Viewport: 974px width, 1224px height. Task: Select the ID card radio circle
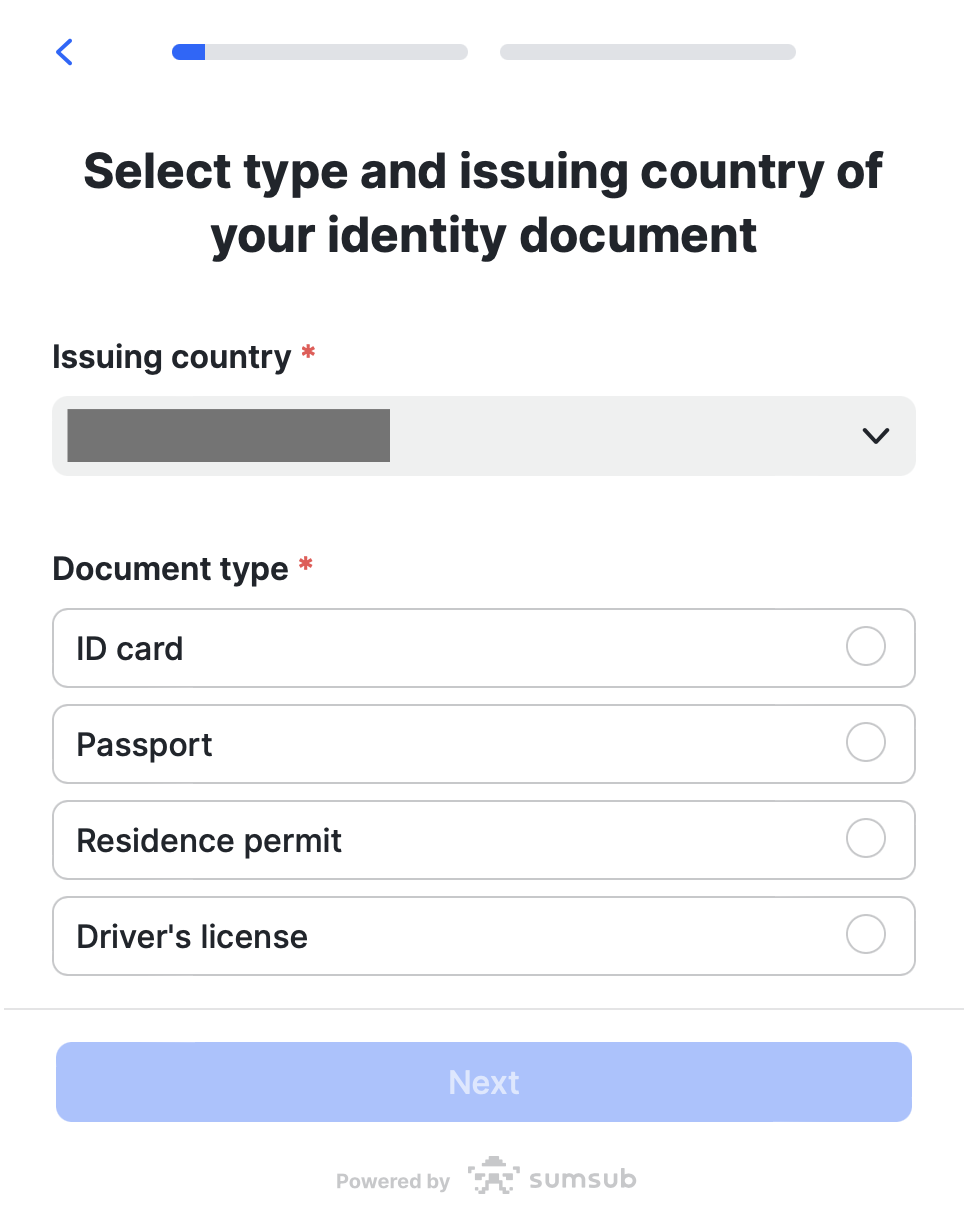pos(865,647)
